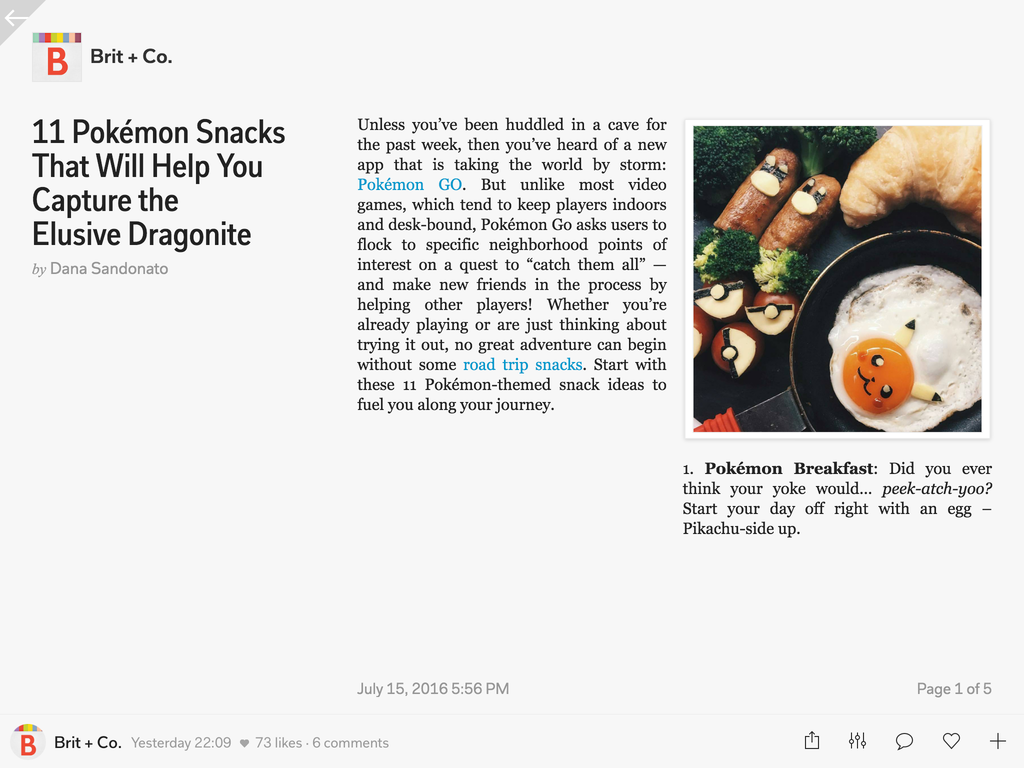1024x768 pixels.
Task: Open text display settings sliders icon
Action: (x=857, y=741)
